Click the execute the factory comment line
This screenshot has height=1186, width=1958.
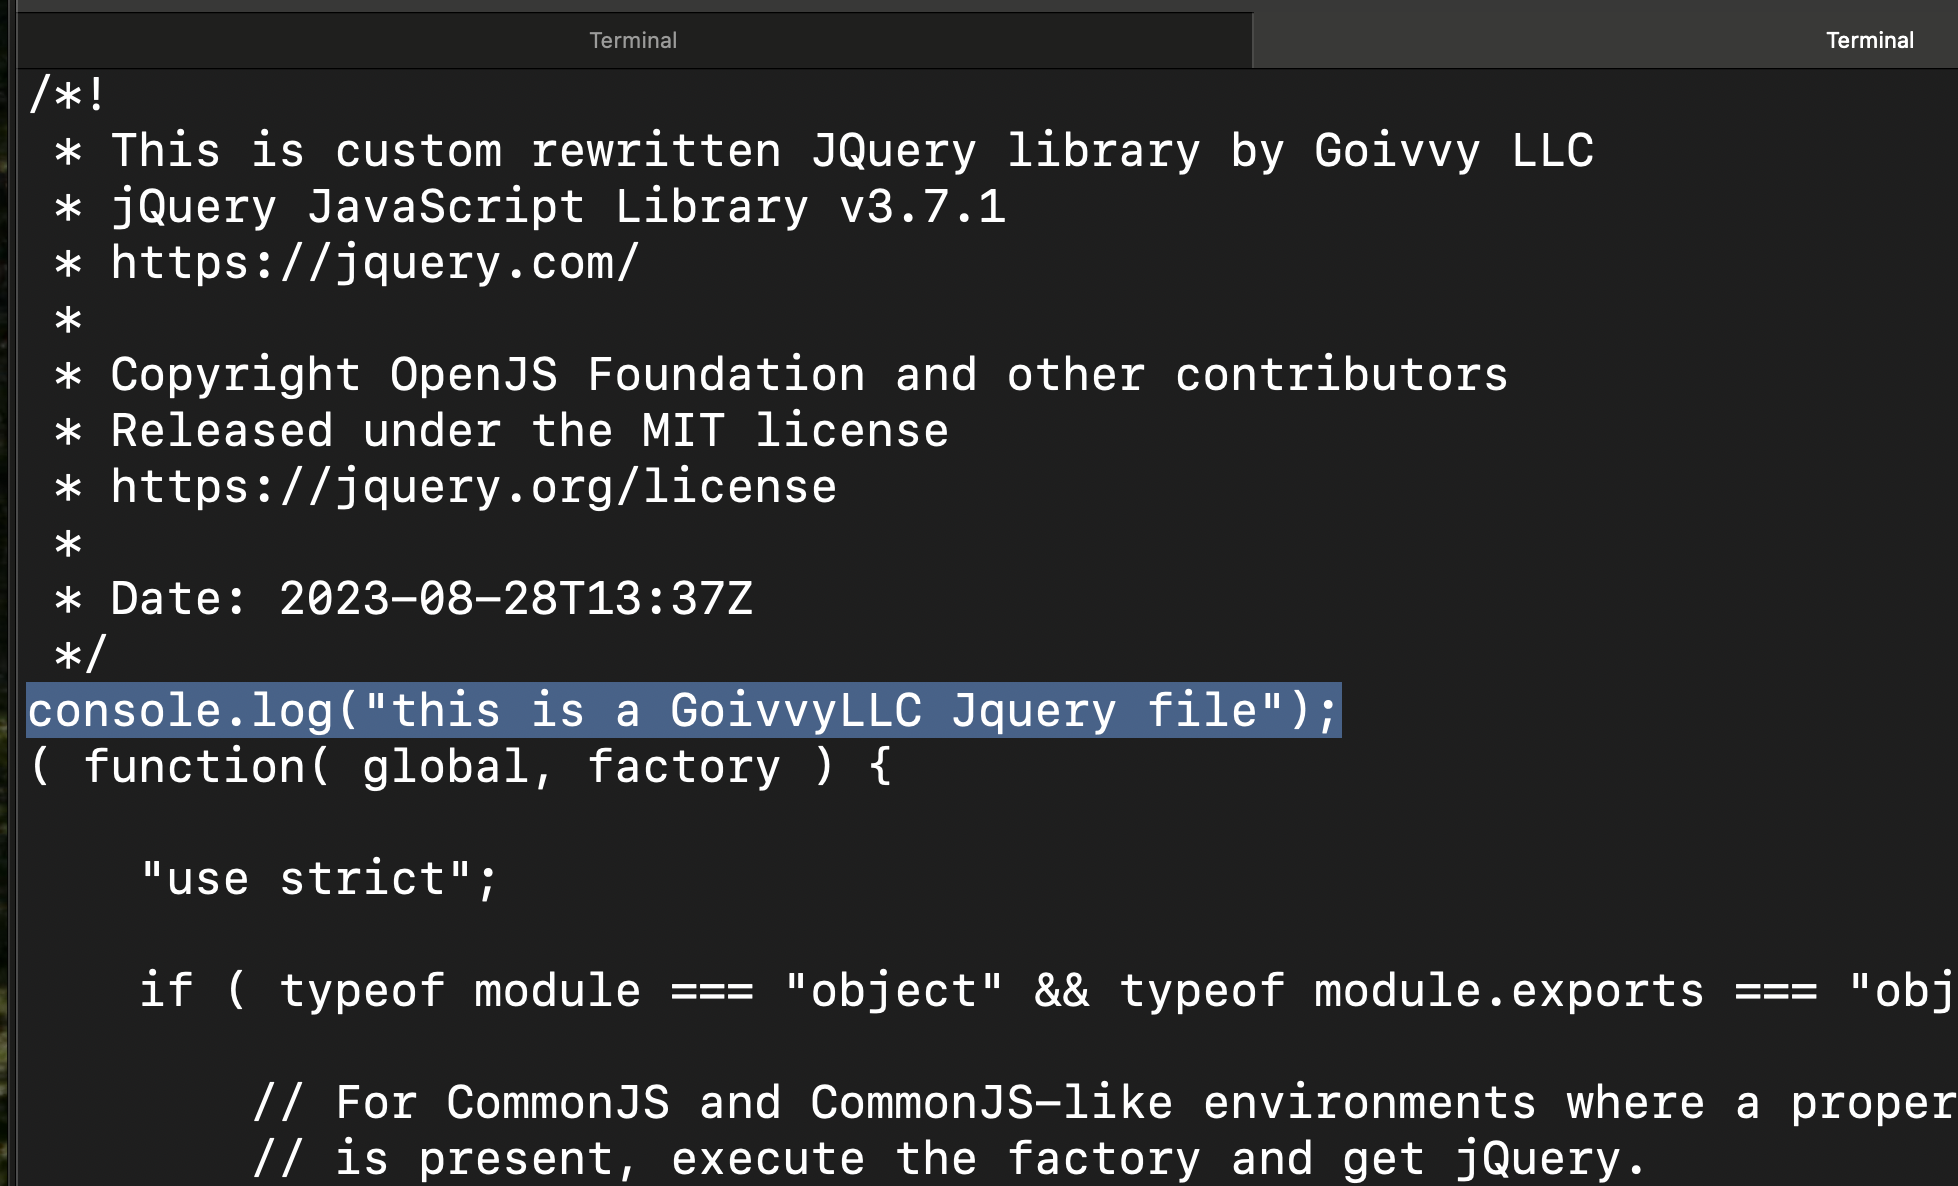[x=900, y=1157]
